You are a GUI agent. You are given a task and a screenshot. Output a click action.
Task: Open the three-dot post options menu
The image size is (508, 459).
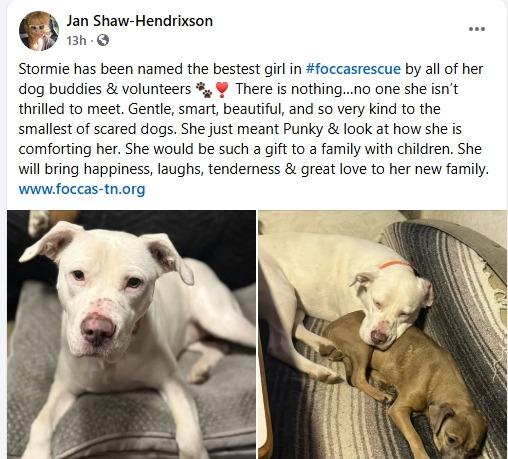[x=477, y=29]
